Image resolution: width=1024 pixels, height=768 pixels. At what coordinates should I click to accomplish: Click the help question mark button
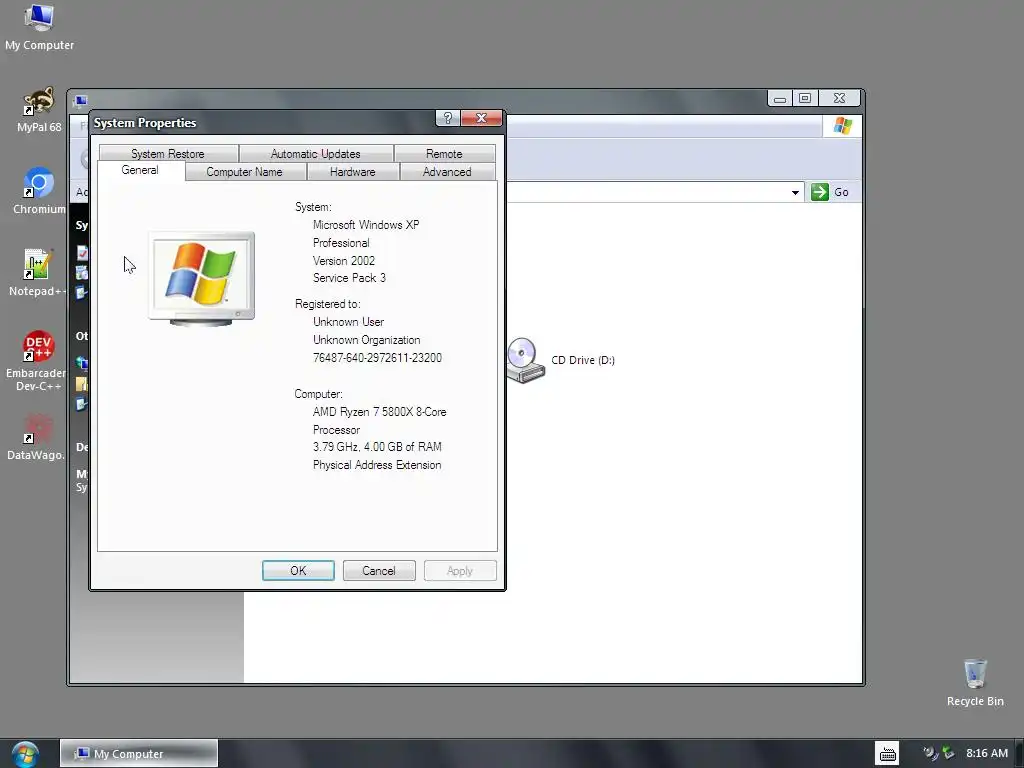click(x=447, y=118)
